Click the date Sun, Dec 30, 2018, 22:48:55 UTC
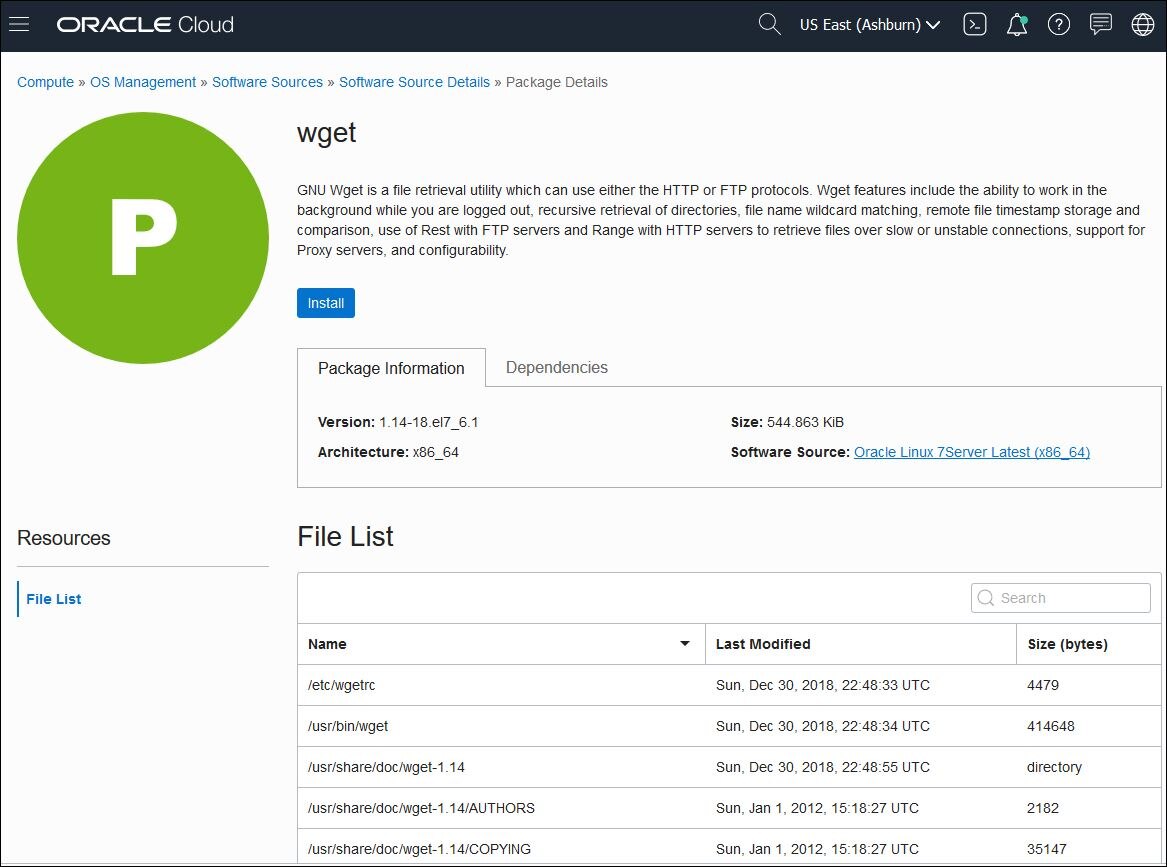 click(x=822, y=767)
